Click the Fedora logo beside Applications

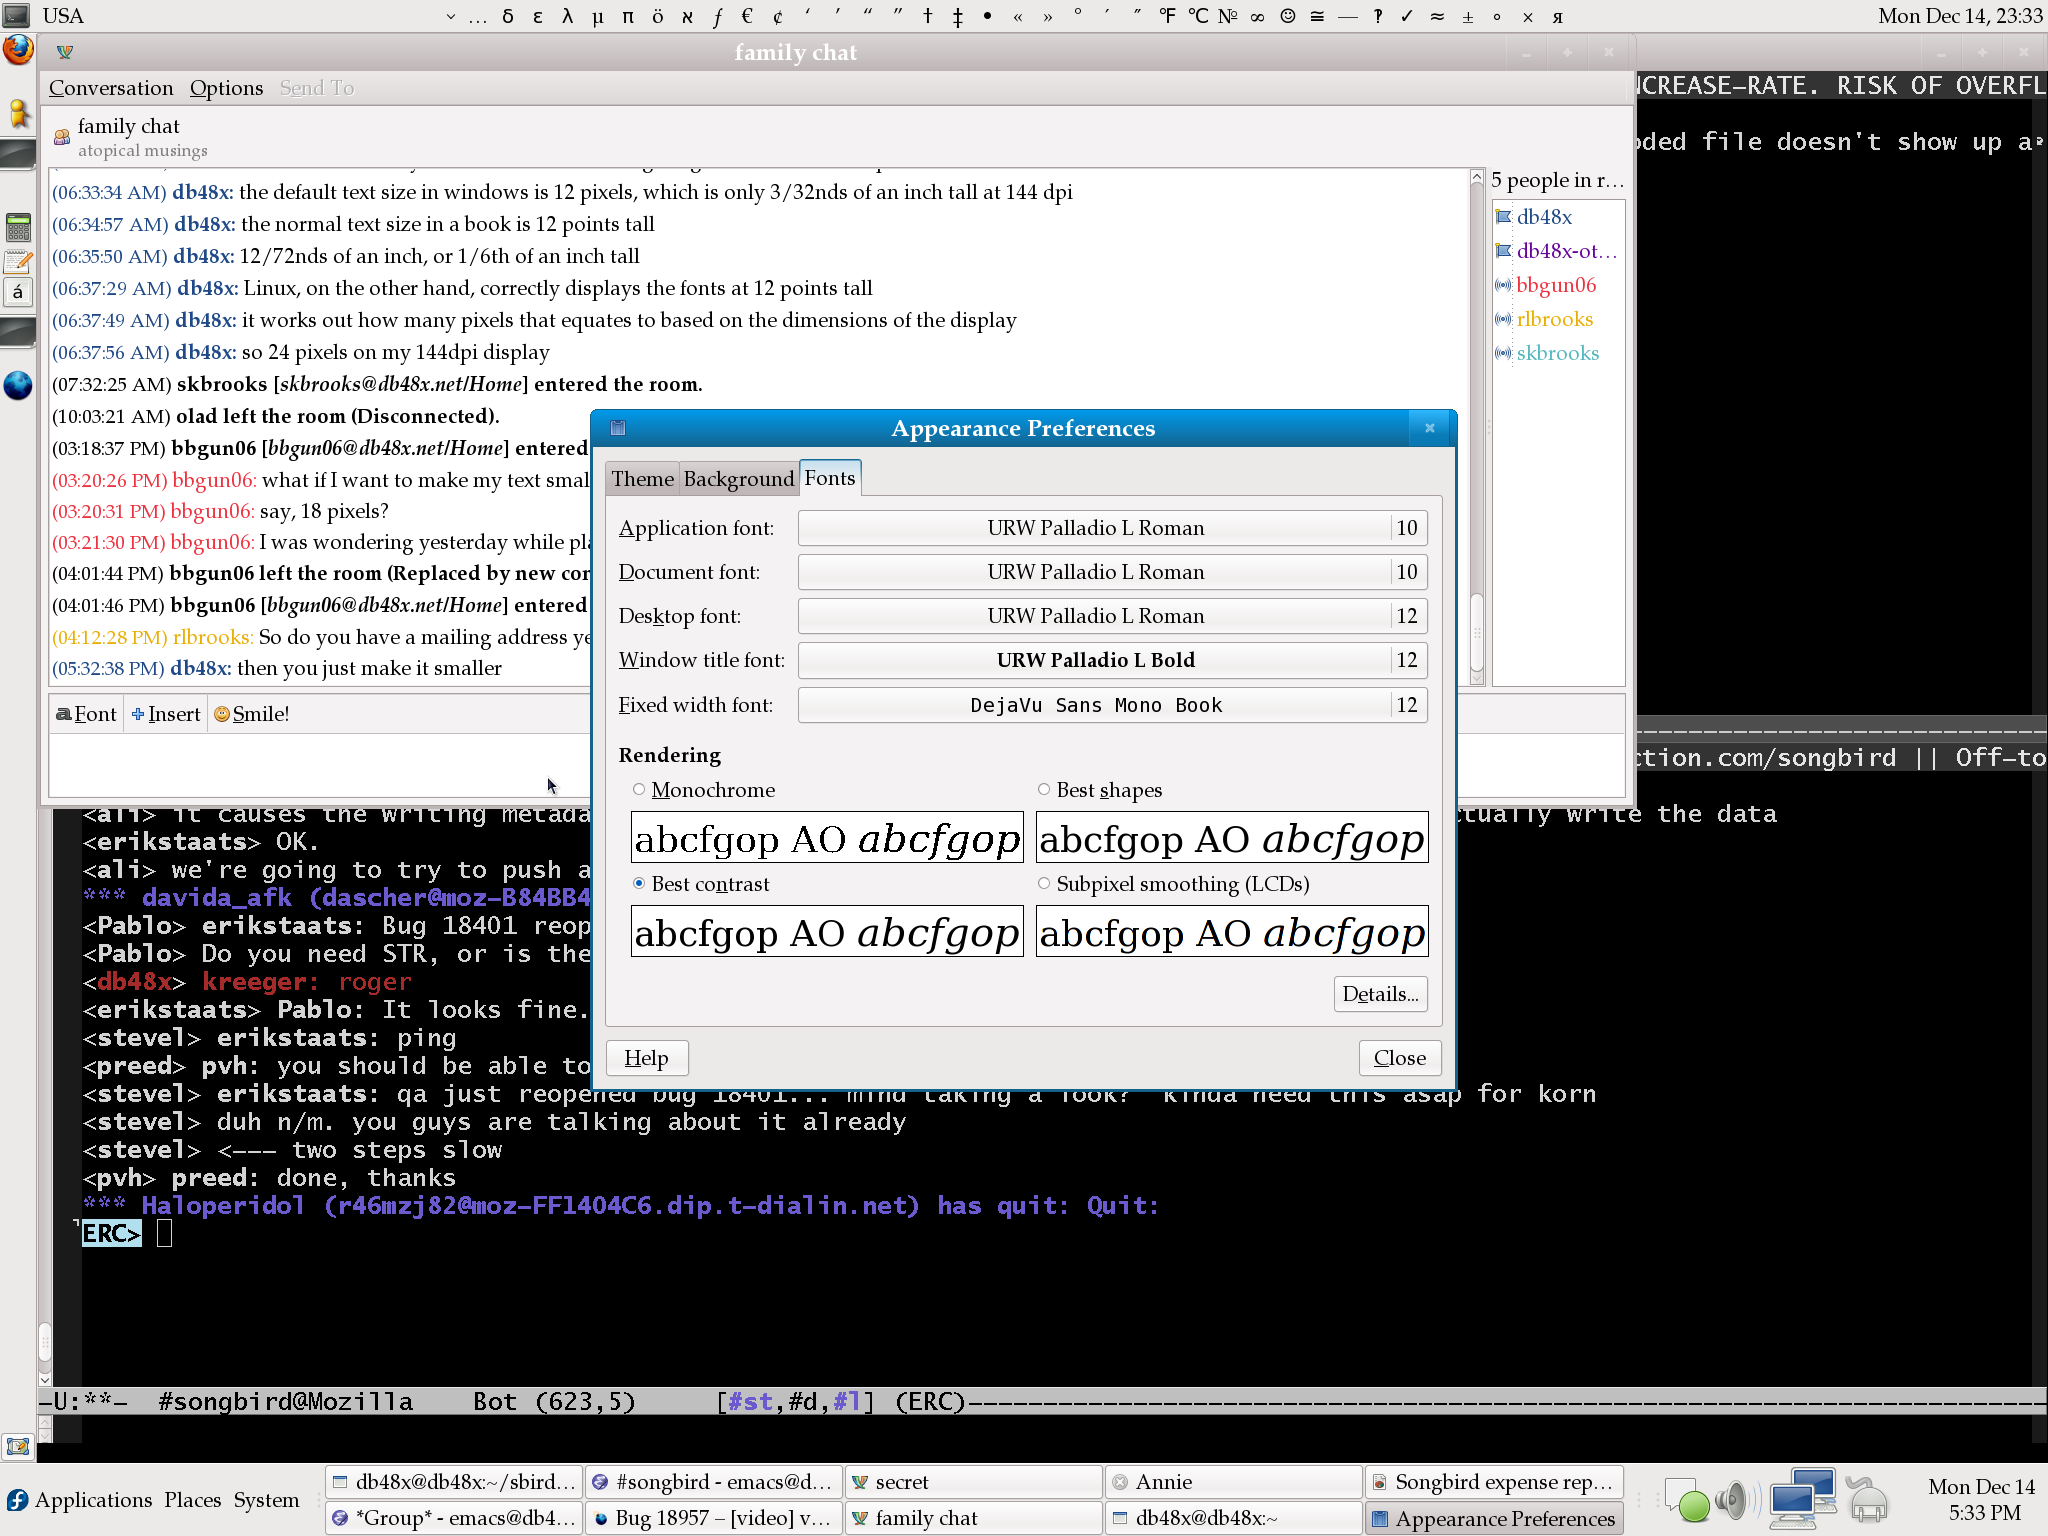point(18,1500)
